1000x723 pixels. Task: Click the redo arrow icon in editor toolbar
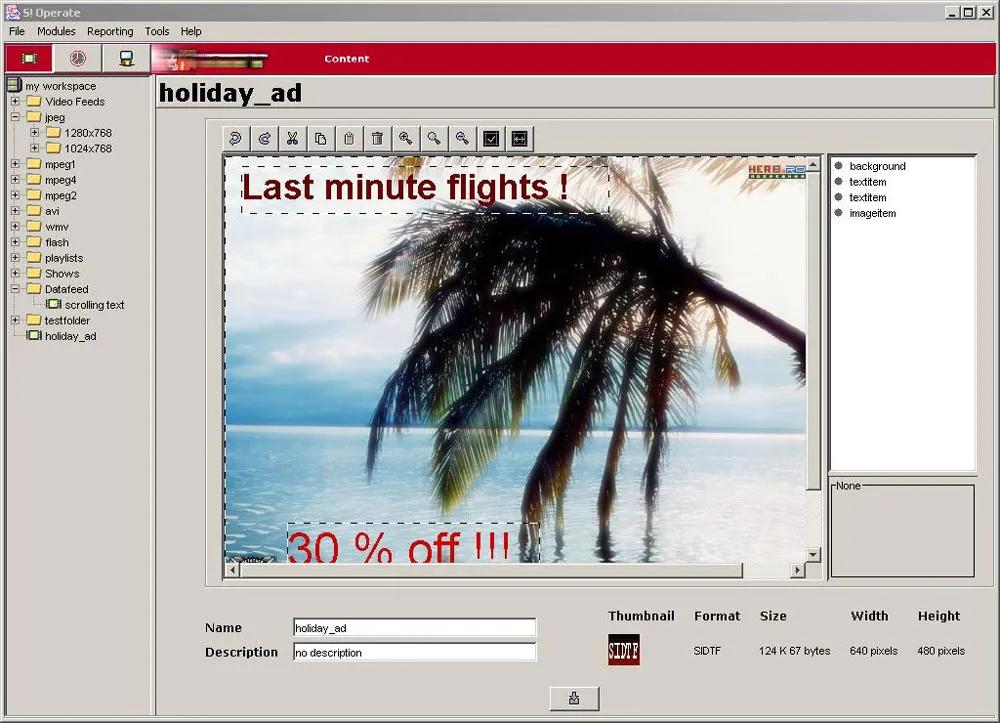264,139
